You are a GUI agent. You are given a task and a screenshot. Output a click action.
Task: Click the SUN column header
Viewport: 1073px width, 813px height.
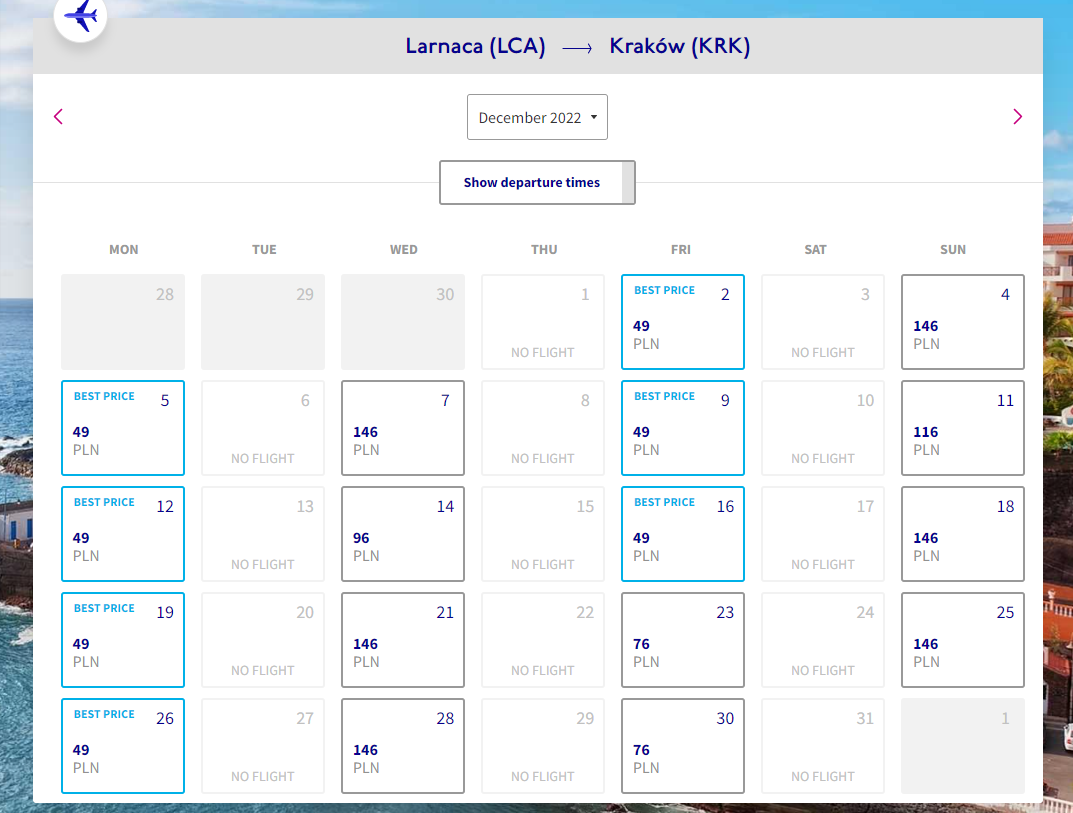click(953, 250)
